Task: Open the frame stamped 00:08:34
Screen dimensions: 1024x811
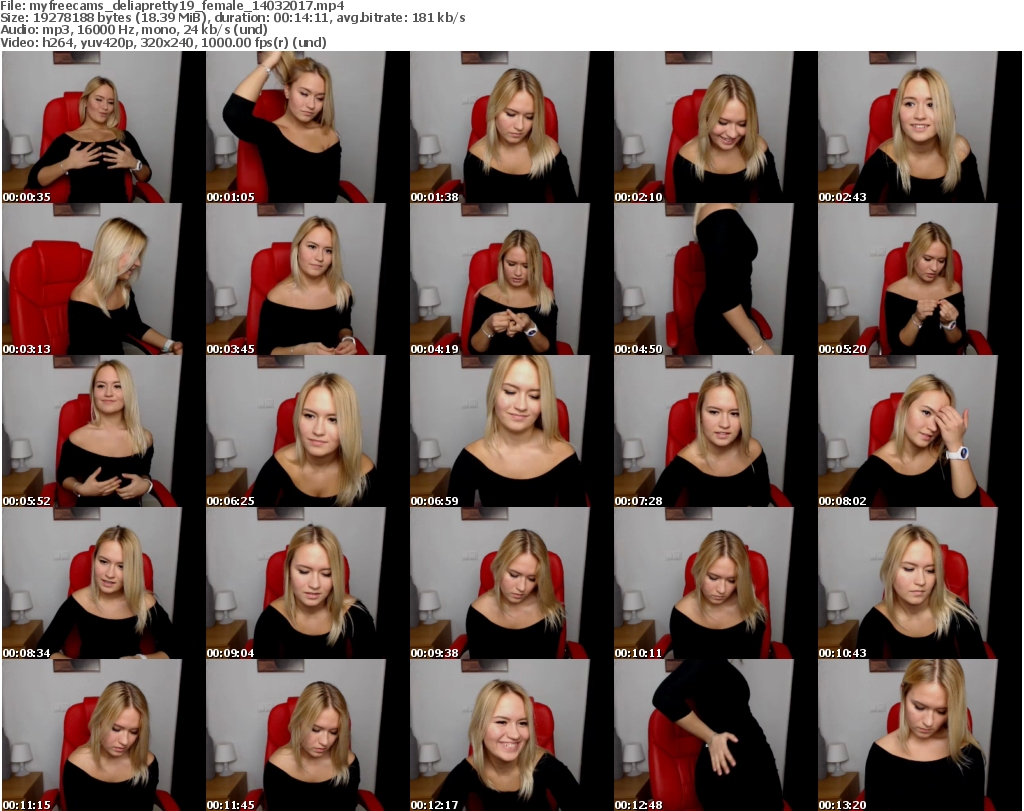Action: coord(103,583)
